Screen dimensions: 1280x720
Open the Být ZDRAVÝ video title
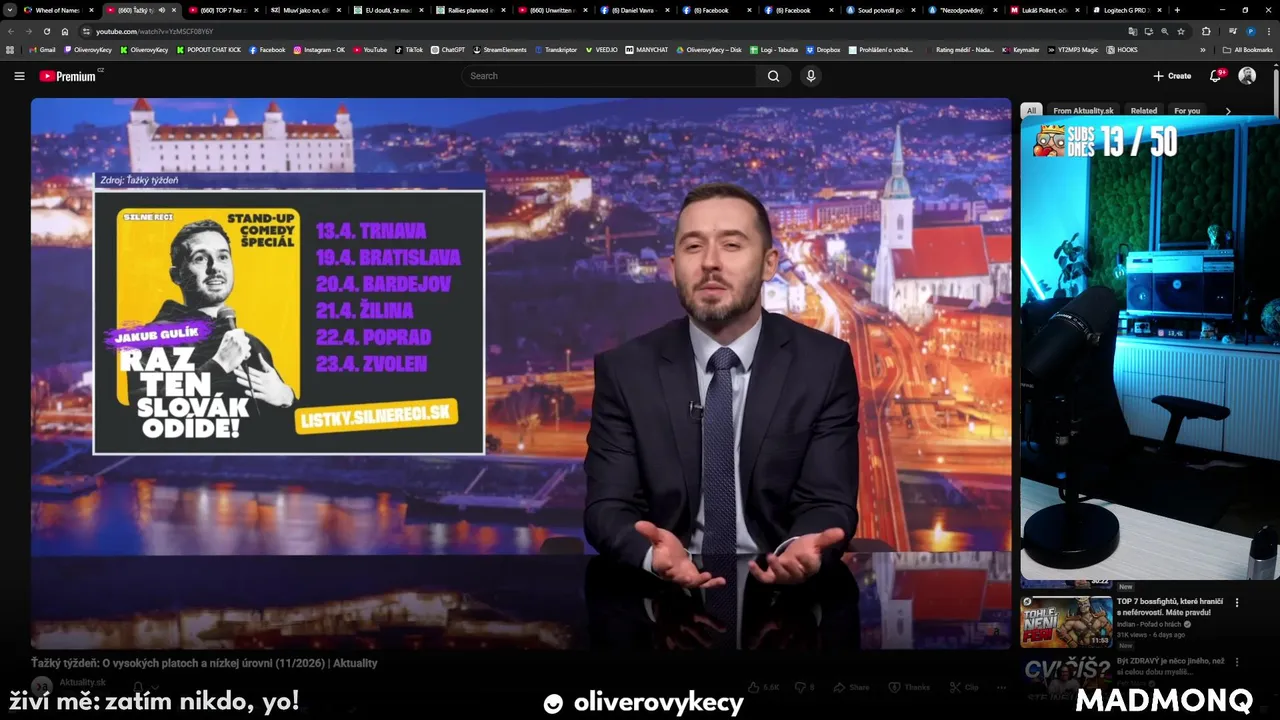pos(1171,666)
